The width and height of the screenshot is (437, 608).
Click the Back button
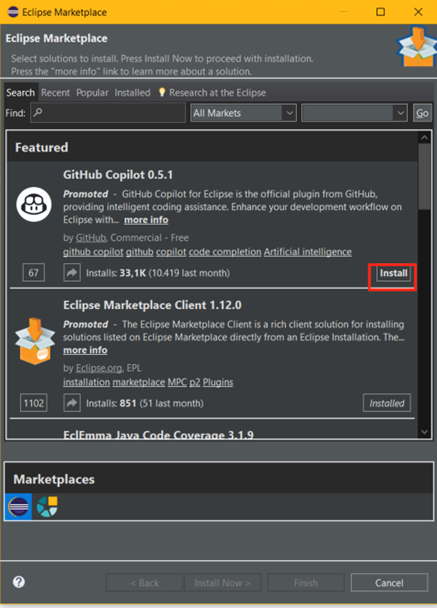click(x=144, y=583)
